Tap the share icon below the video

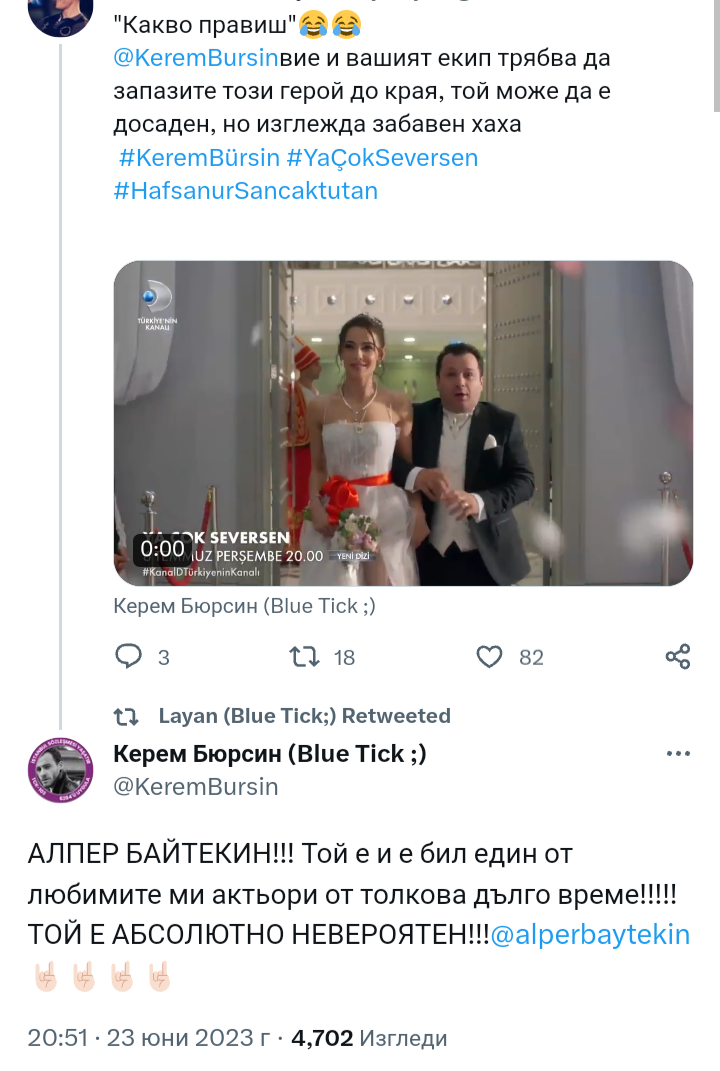pos(678,656)
